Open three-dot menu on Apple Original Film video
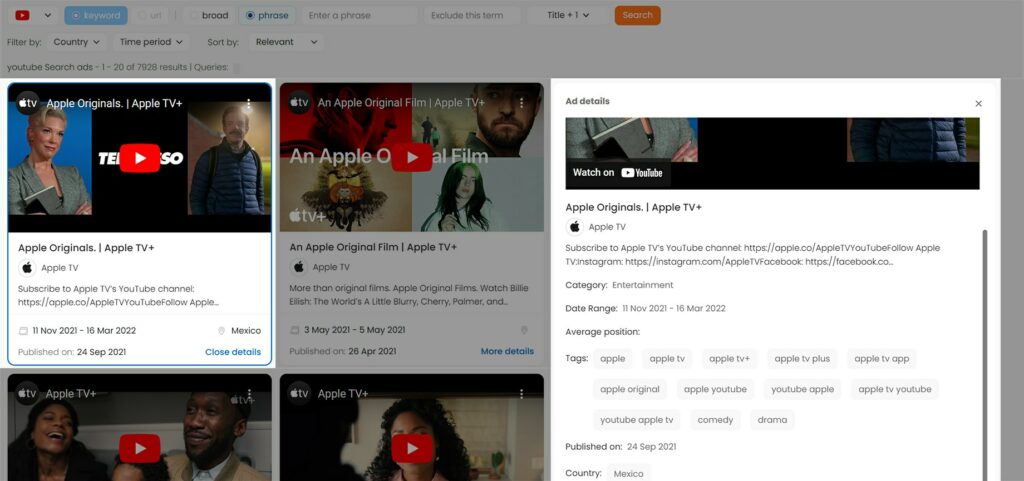This screenshot has width=1024, height=481. 521,102
